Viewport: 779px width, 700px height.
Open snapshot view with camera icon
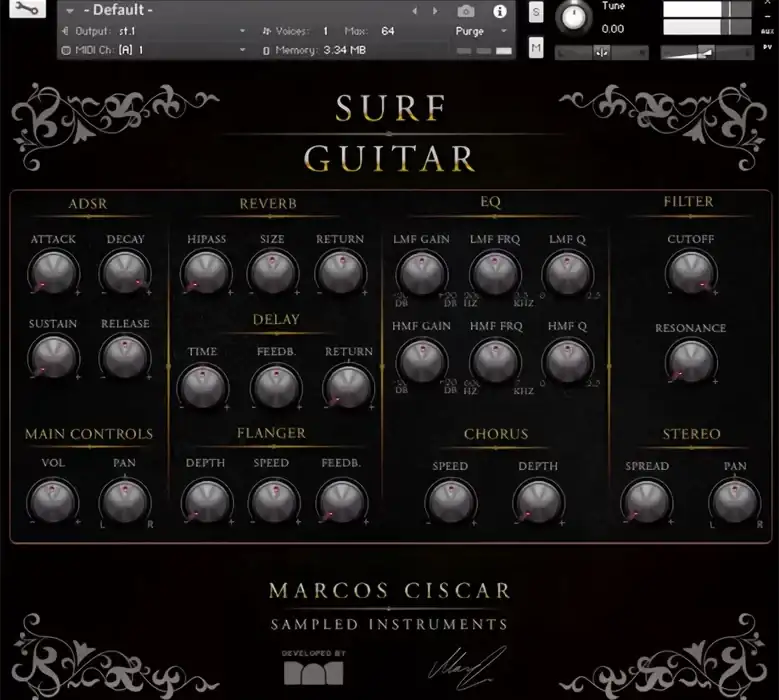[x=466, y=11]
